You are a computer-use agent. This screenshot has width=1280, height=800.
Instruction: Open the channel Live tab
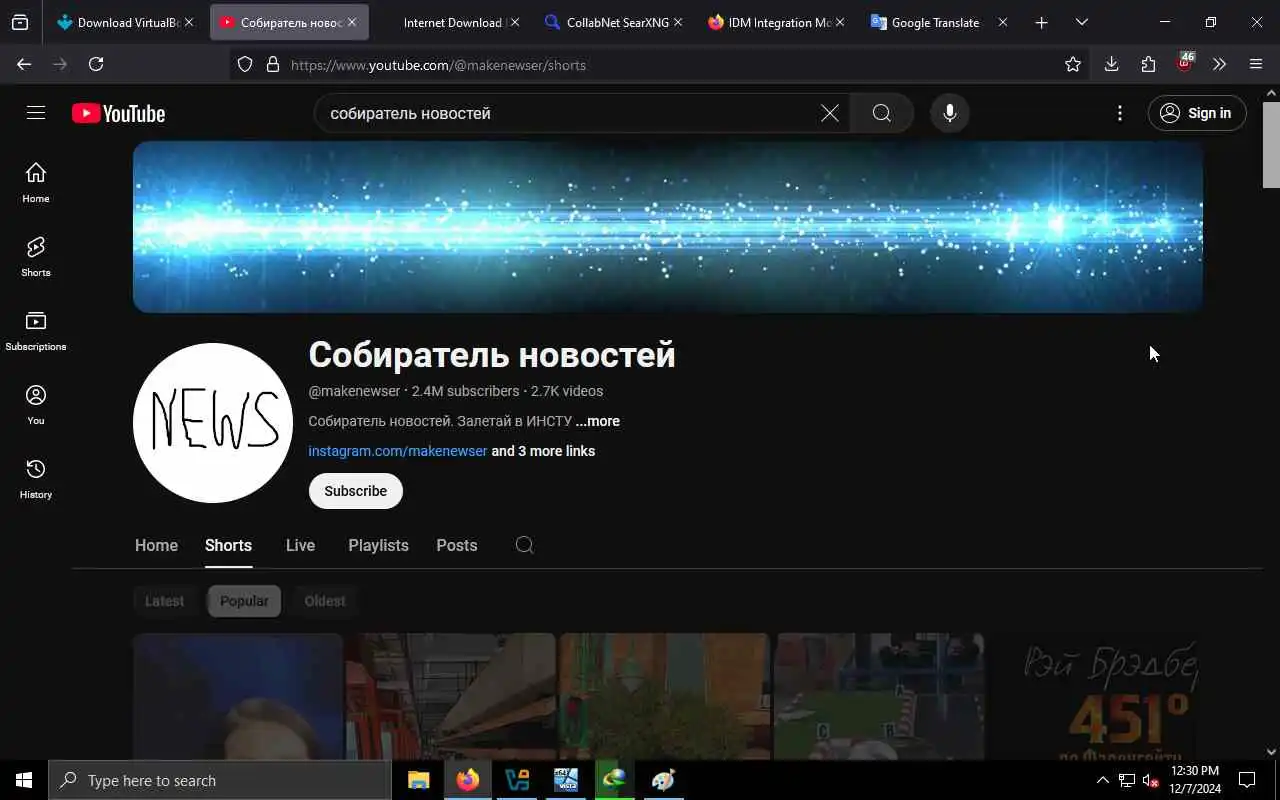(x=300, y=545)
